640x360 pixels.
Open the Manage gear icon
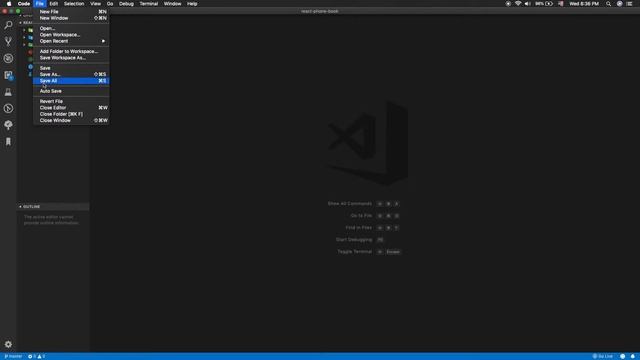[x=8, y=344]
